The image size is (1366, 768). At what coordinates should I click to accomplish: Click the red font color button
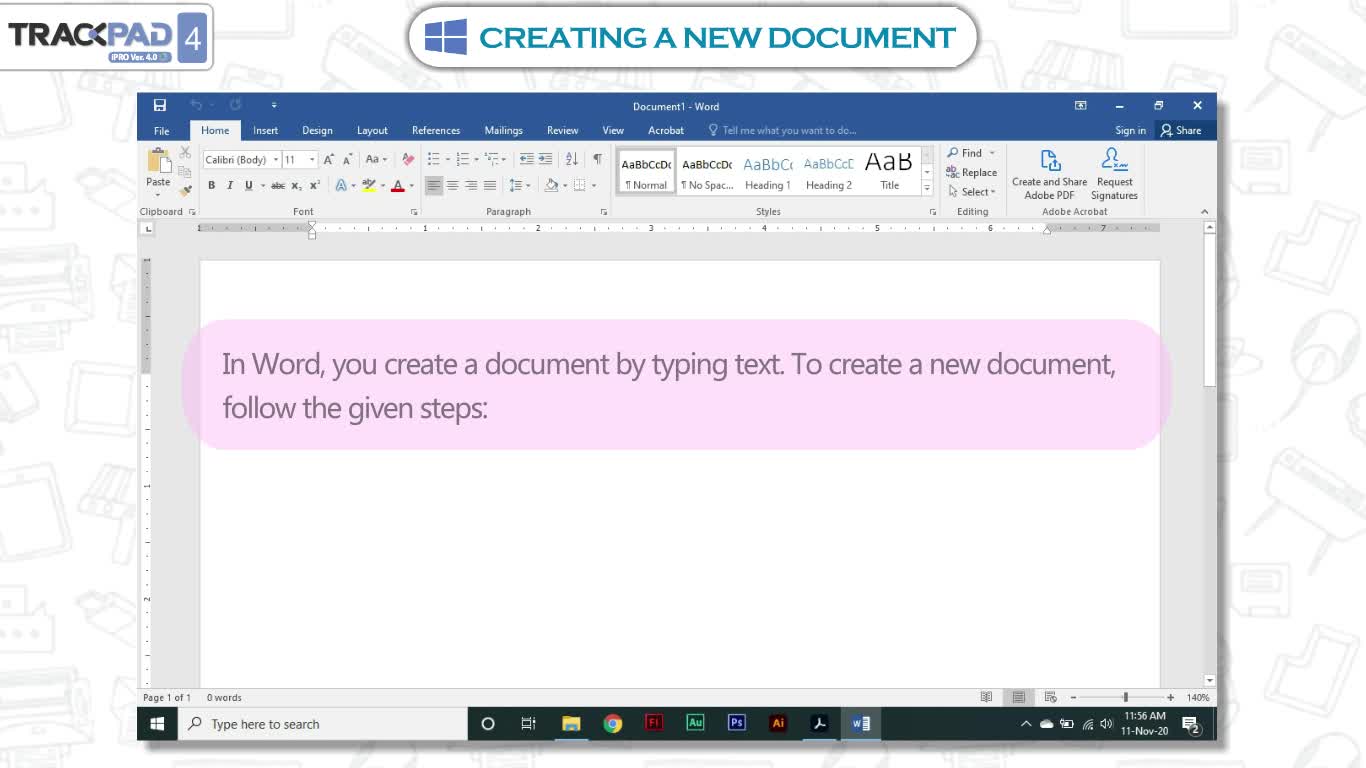pos(397,185)
